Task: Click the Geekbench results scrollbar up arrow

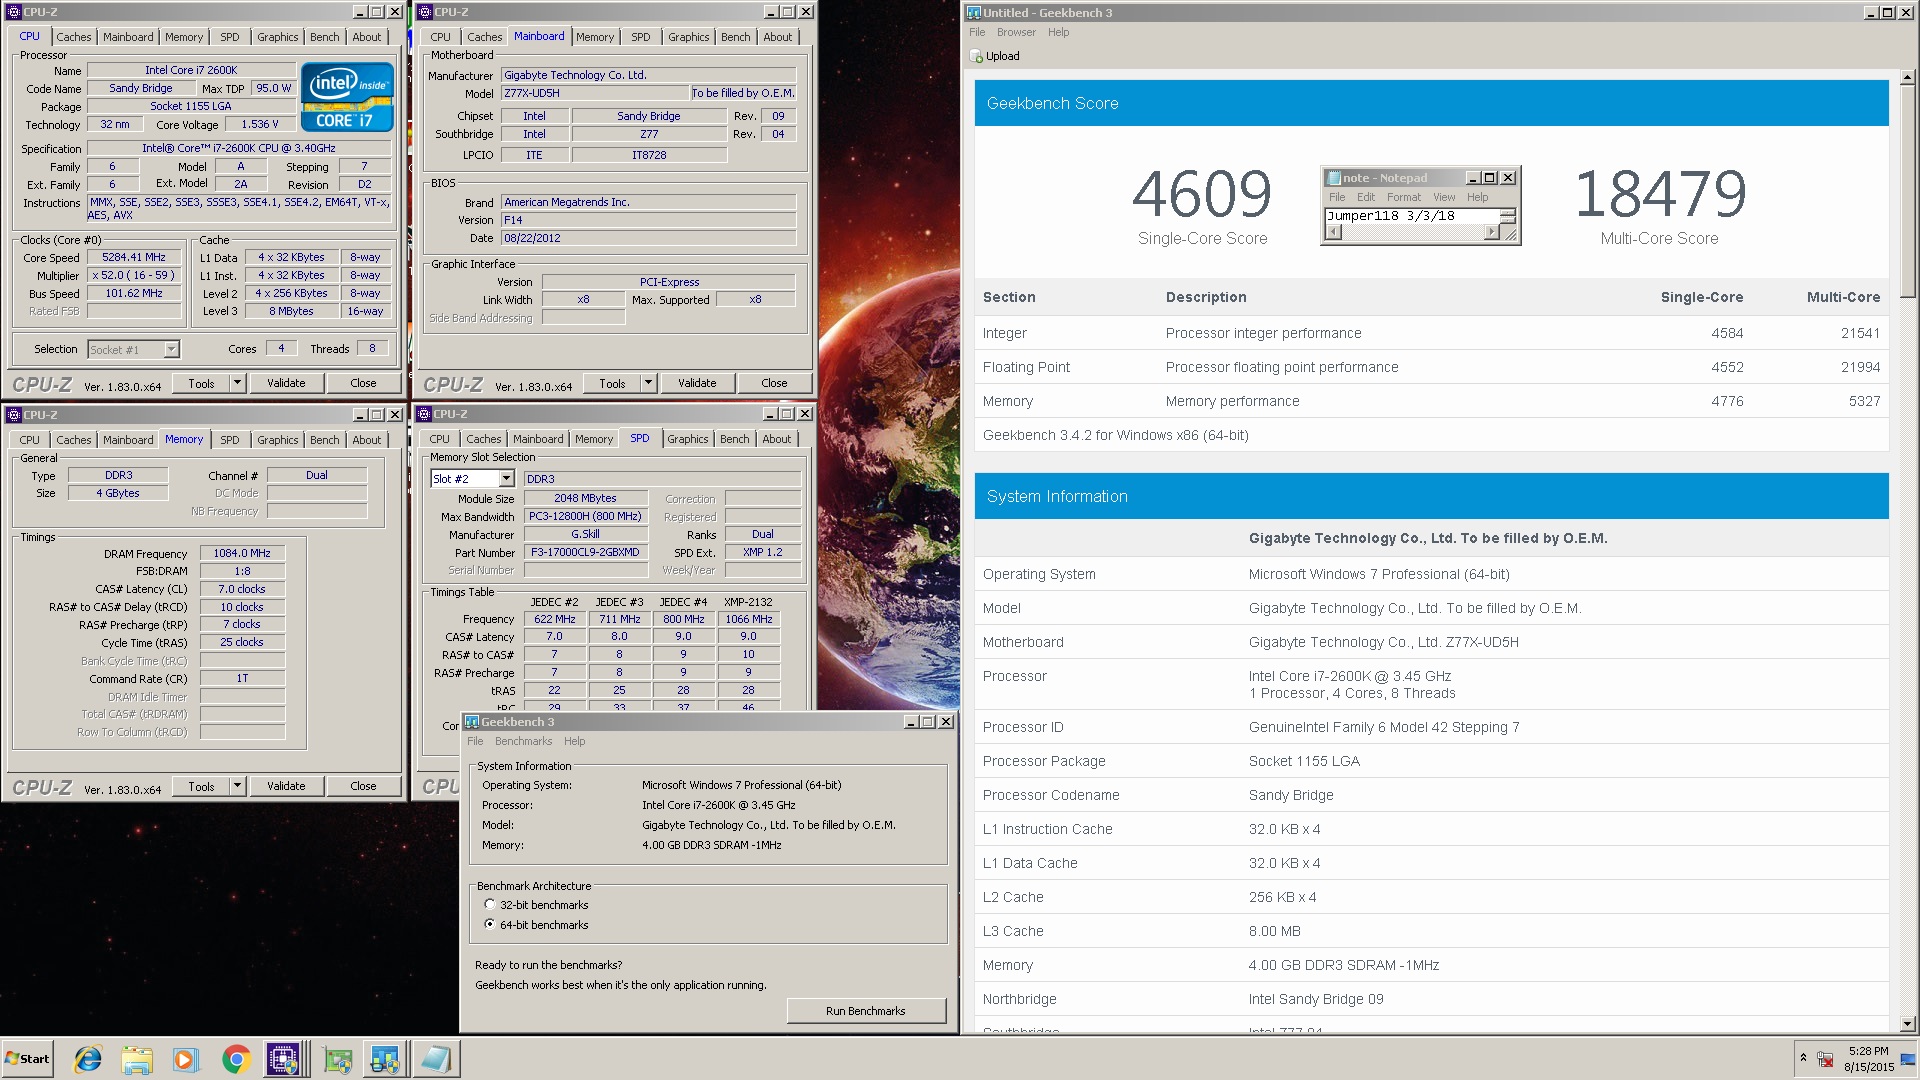Action: (x=1907, y=77)
